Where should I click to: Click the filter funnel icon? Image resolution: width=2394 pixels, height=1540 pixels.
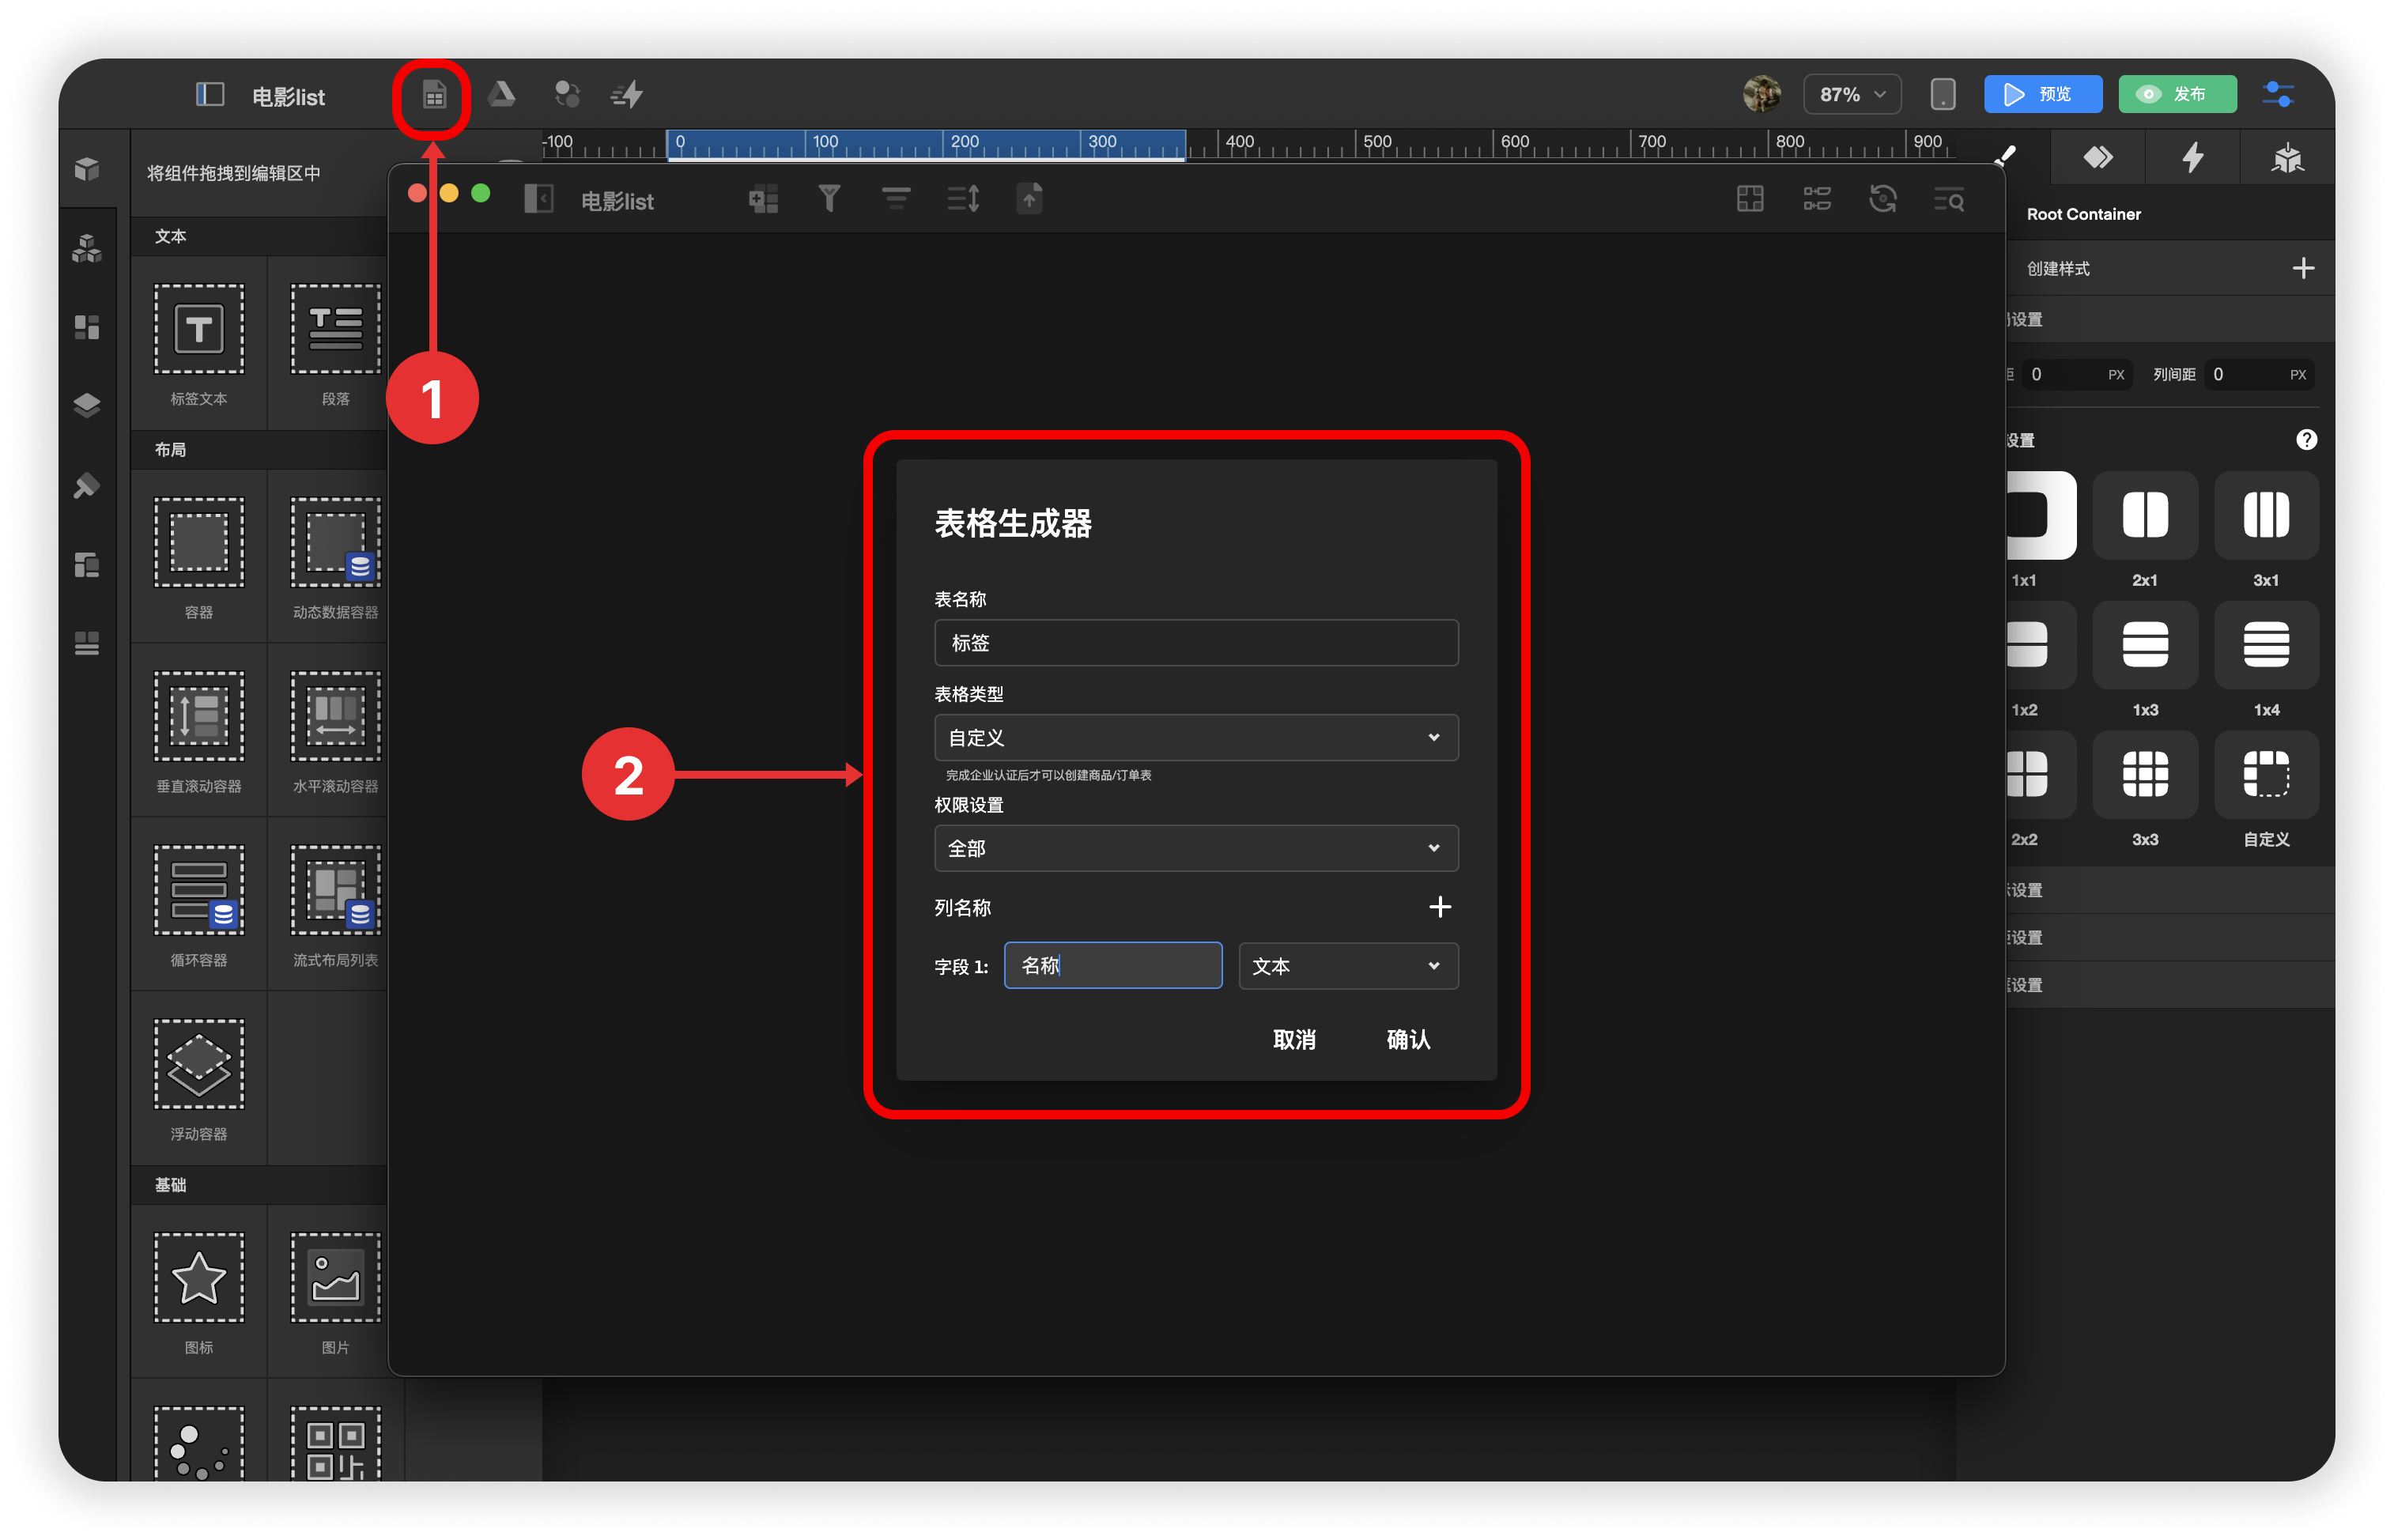coord(829,199)
